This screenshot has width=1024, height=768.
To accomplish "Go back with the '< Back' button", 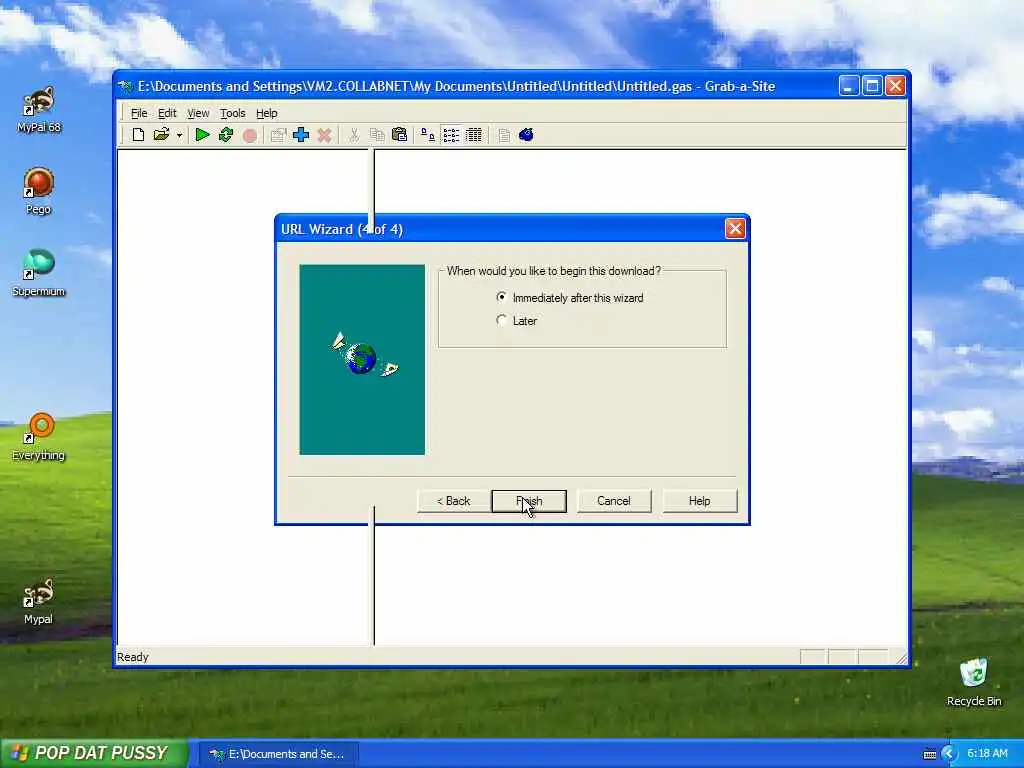I will (x=453, y=501).
